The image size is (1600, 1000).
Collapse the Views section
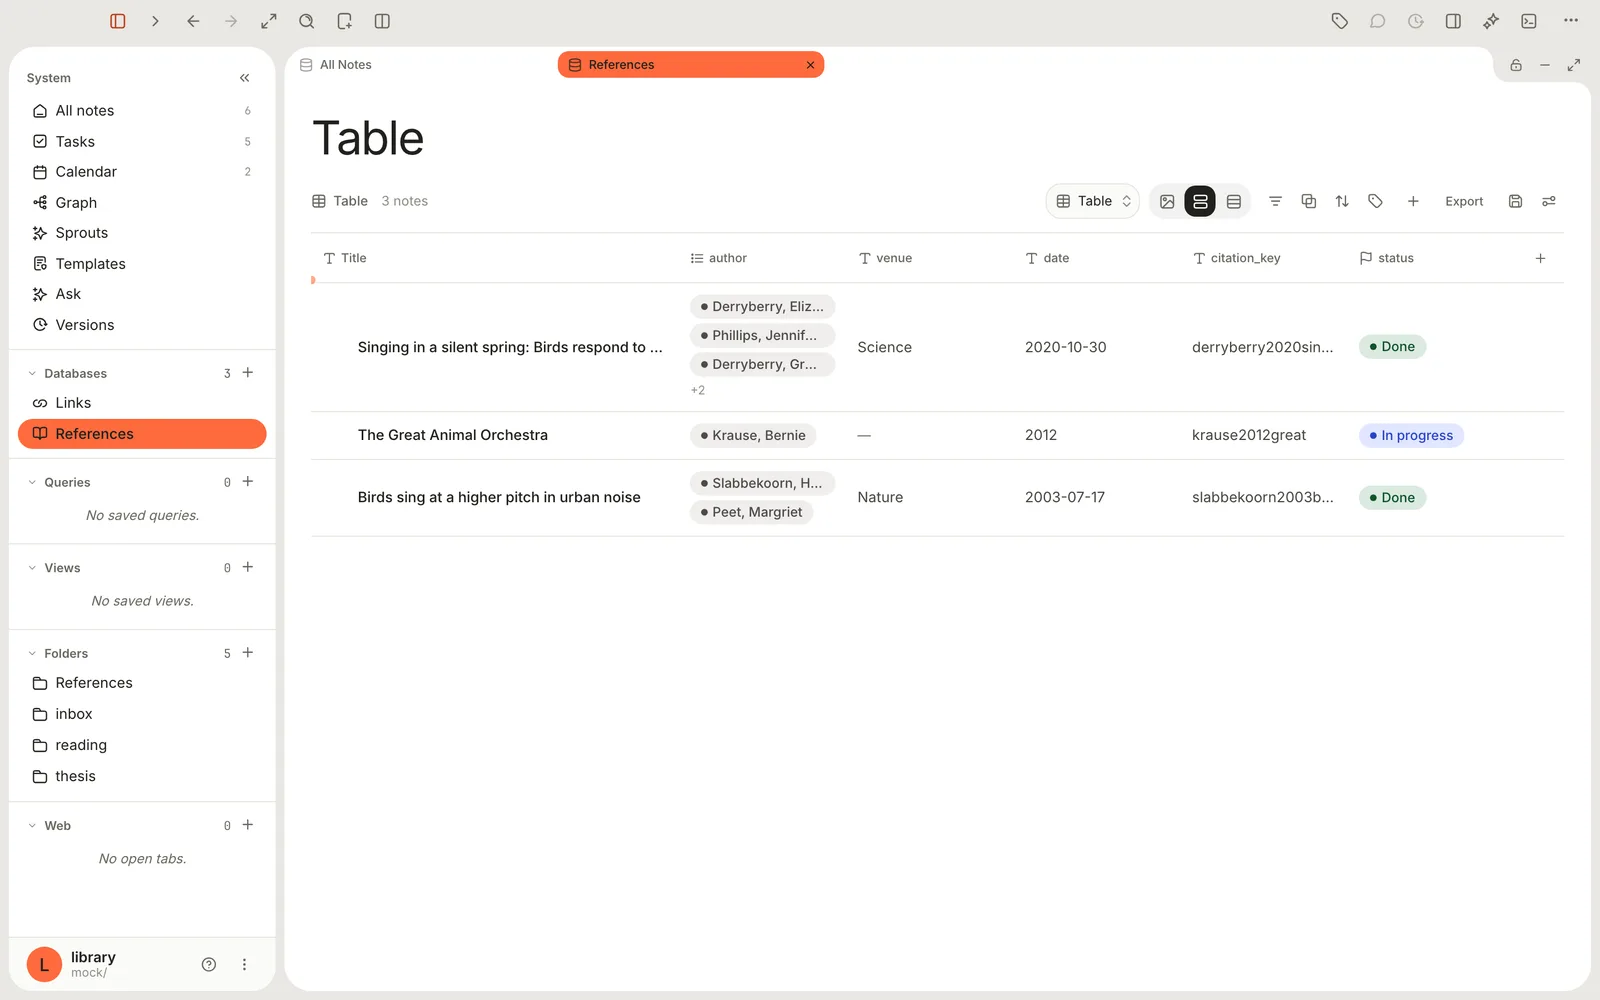click(32, 568)
